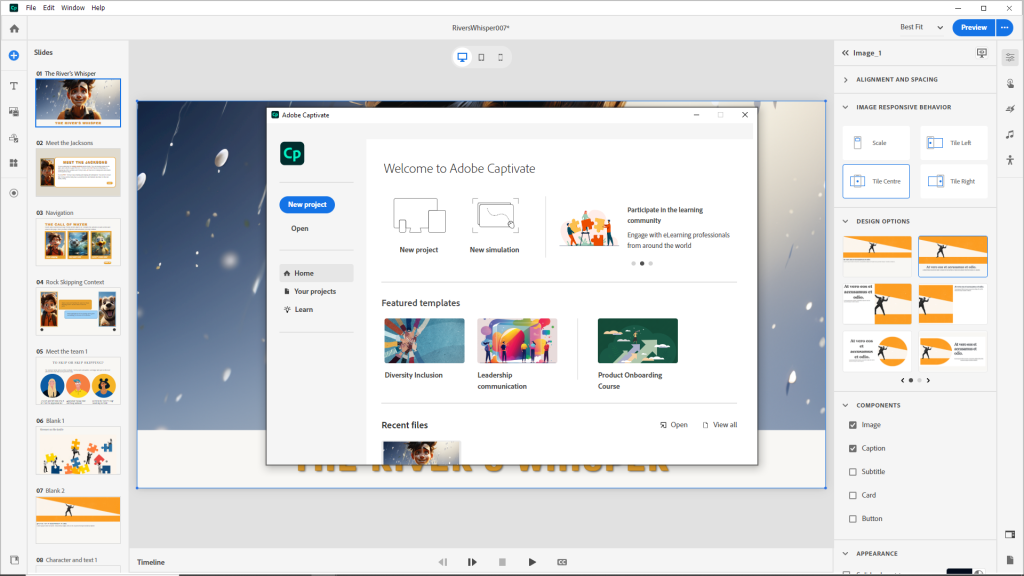Click the New simulation icon

pos(494,216)
